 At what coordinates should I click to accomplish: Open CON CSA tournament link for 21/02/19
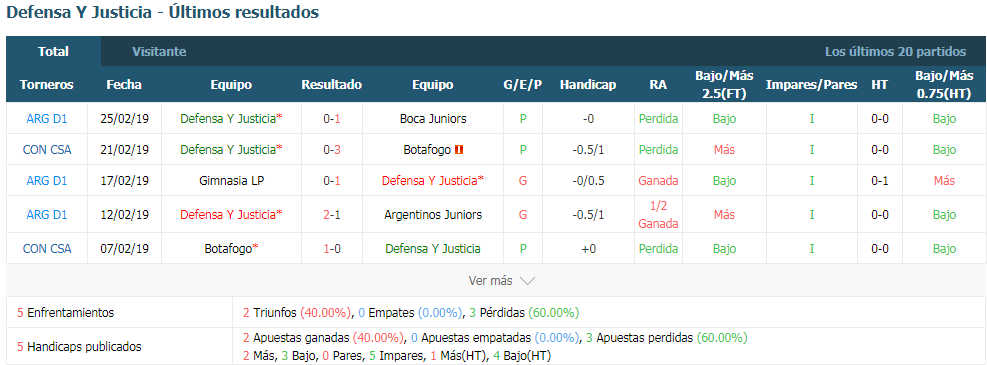(x=47, y=150)
